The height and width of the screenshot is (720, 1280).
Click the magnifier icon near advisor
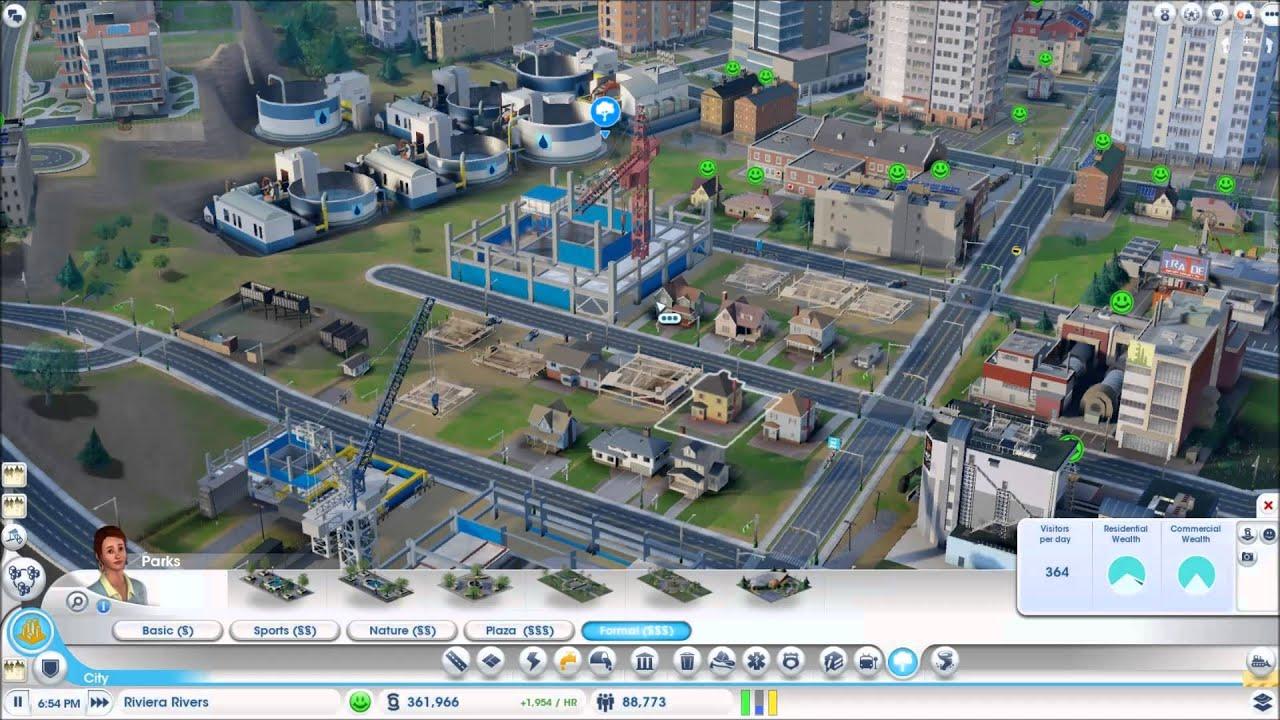pos(78,601)
